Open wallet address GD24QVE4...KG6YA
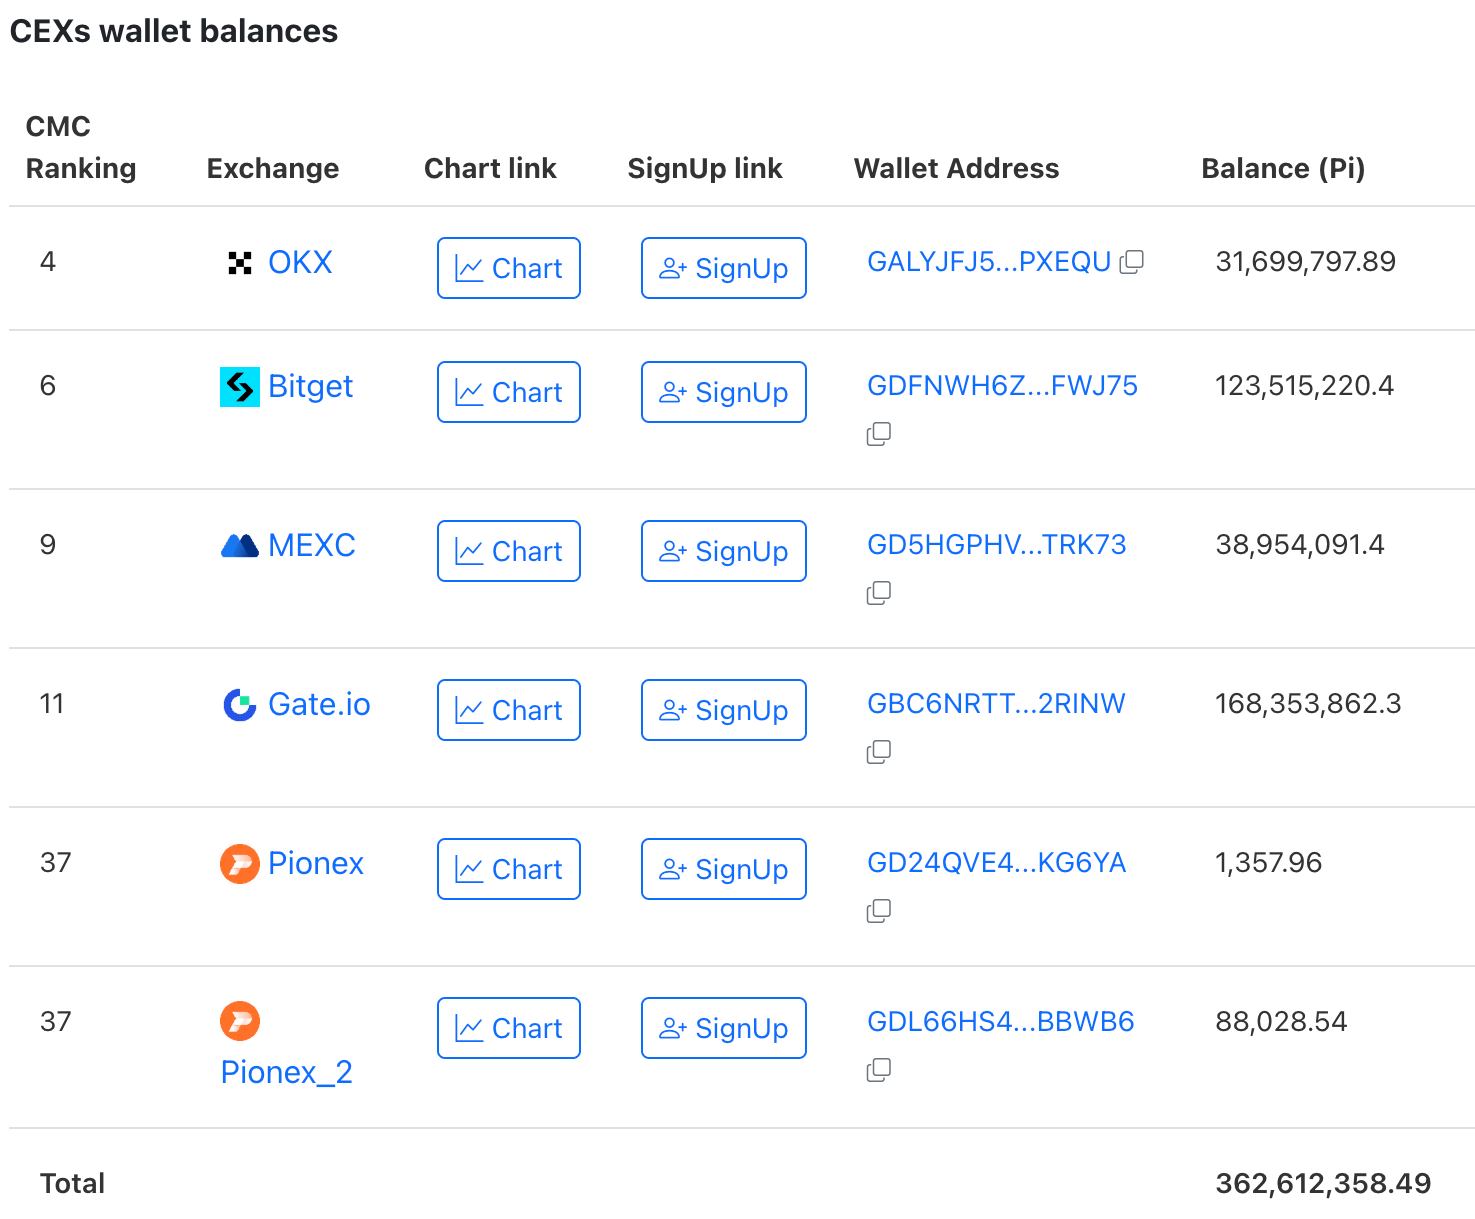Screen dimensions: 1475x1219 [997, 863]
